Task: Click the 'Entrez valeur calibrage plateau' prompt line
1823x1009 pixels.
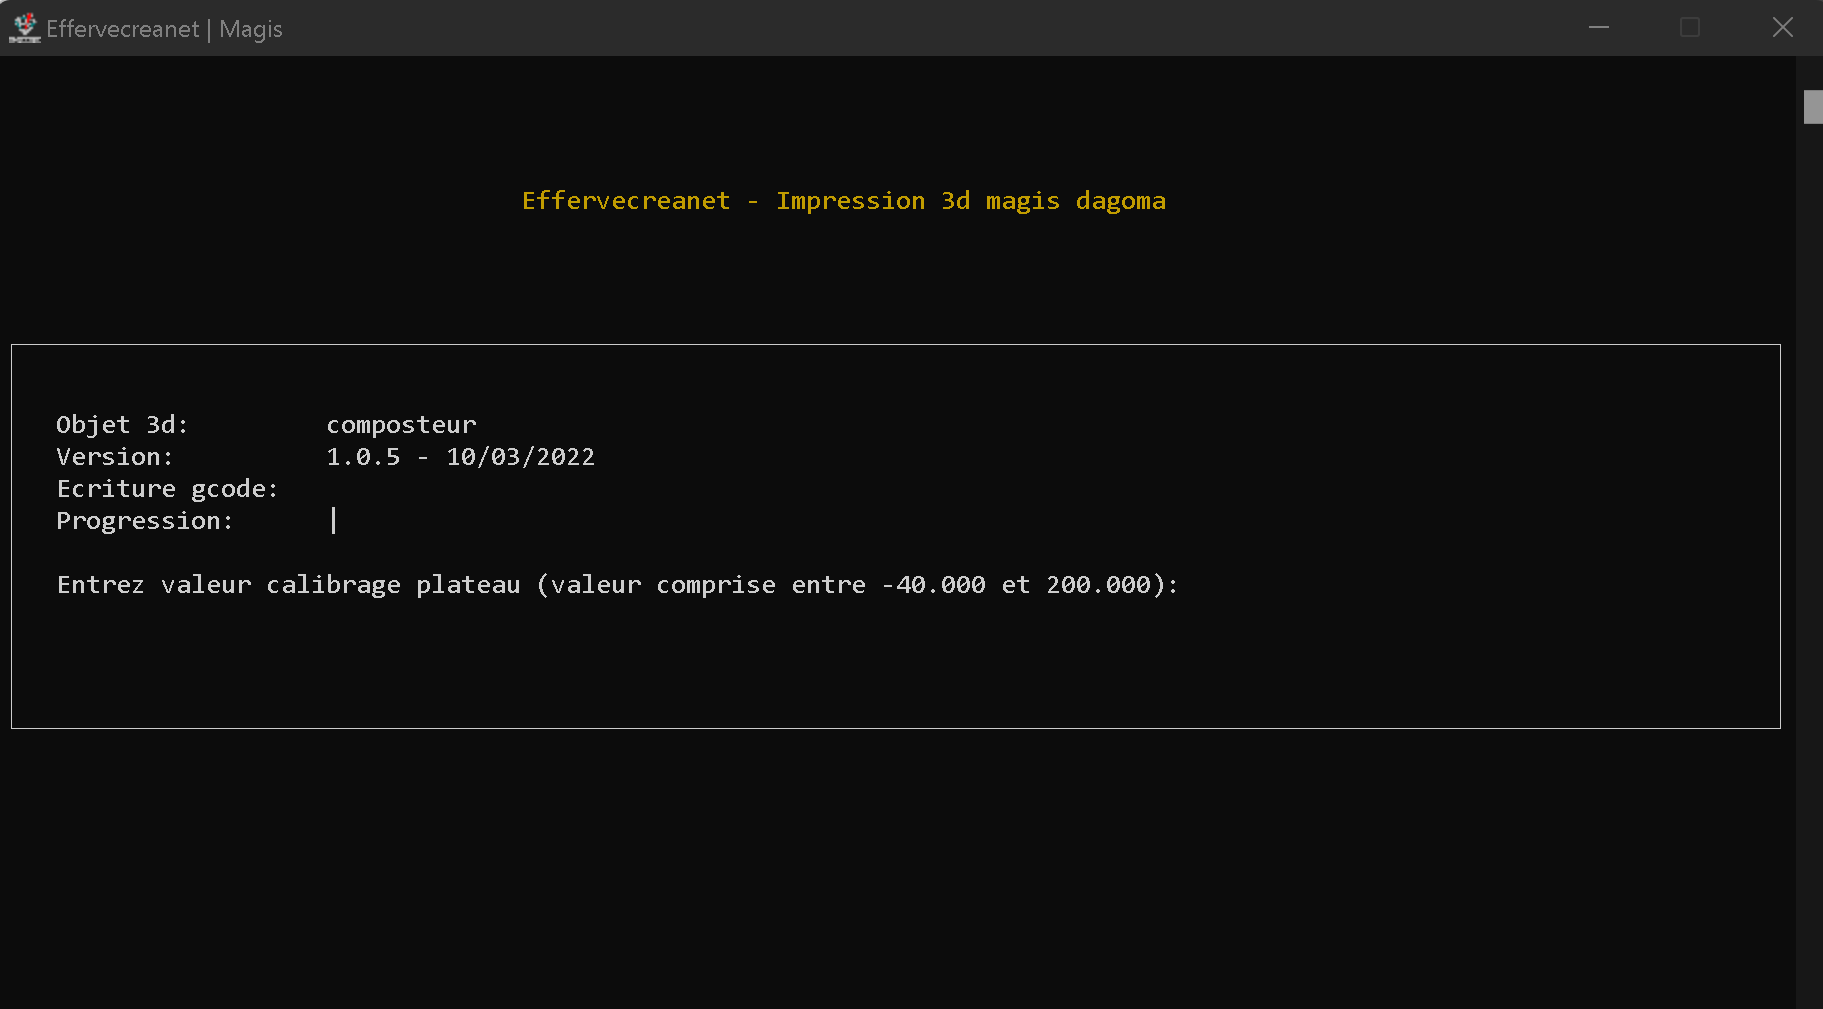Action: pyautogui.click(x=618, y=585)
